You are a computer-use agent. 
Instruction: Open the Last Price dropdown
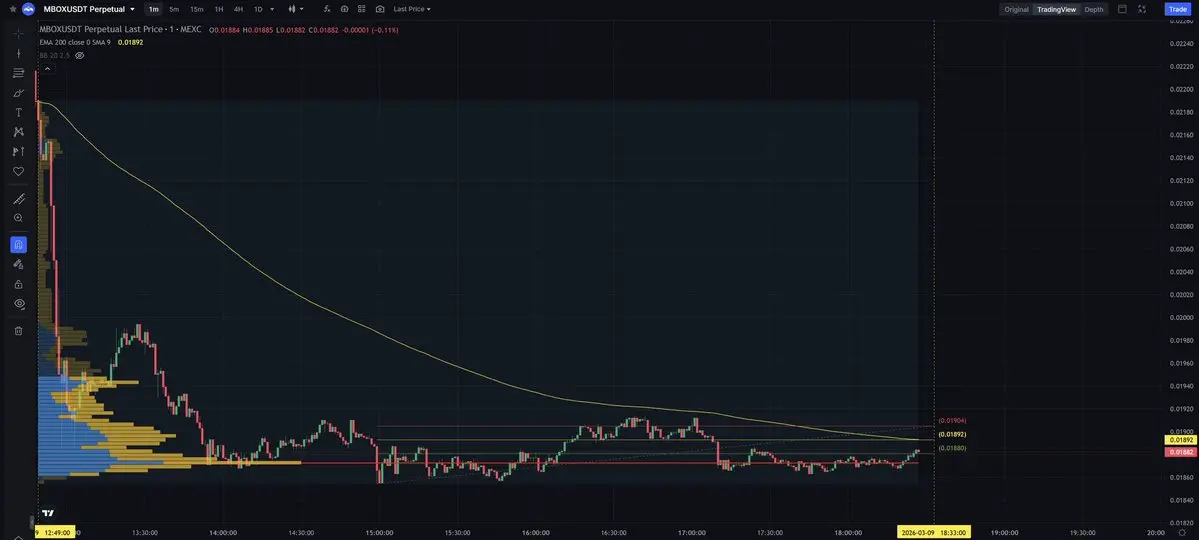click(411, 9)
